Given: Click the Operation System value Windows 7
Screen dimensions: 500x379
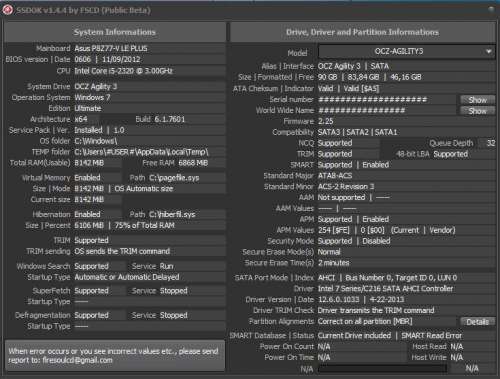Looking at the screenshot, I should 92,97.
